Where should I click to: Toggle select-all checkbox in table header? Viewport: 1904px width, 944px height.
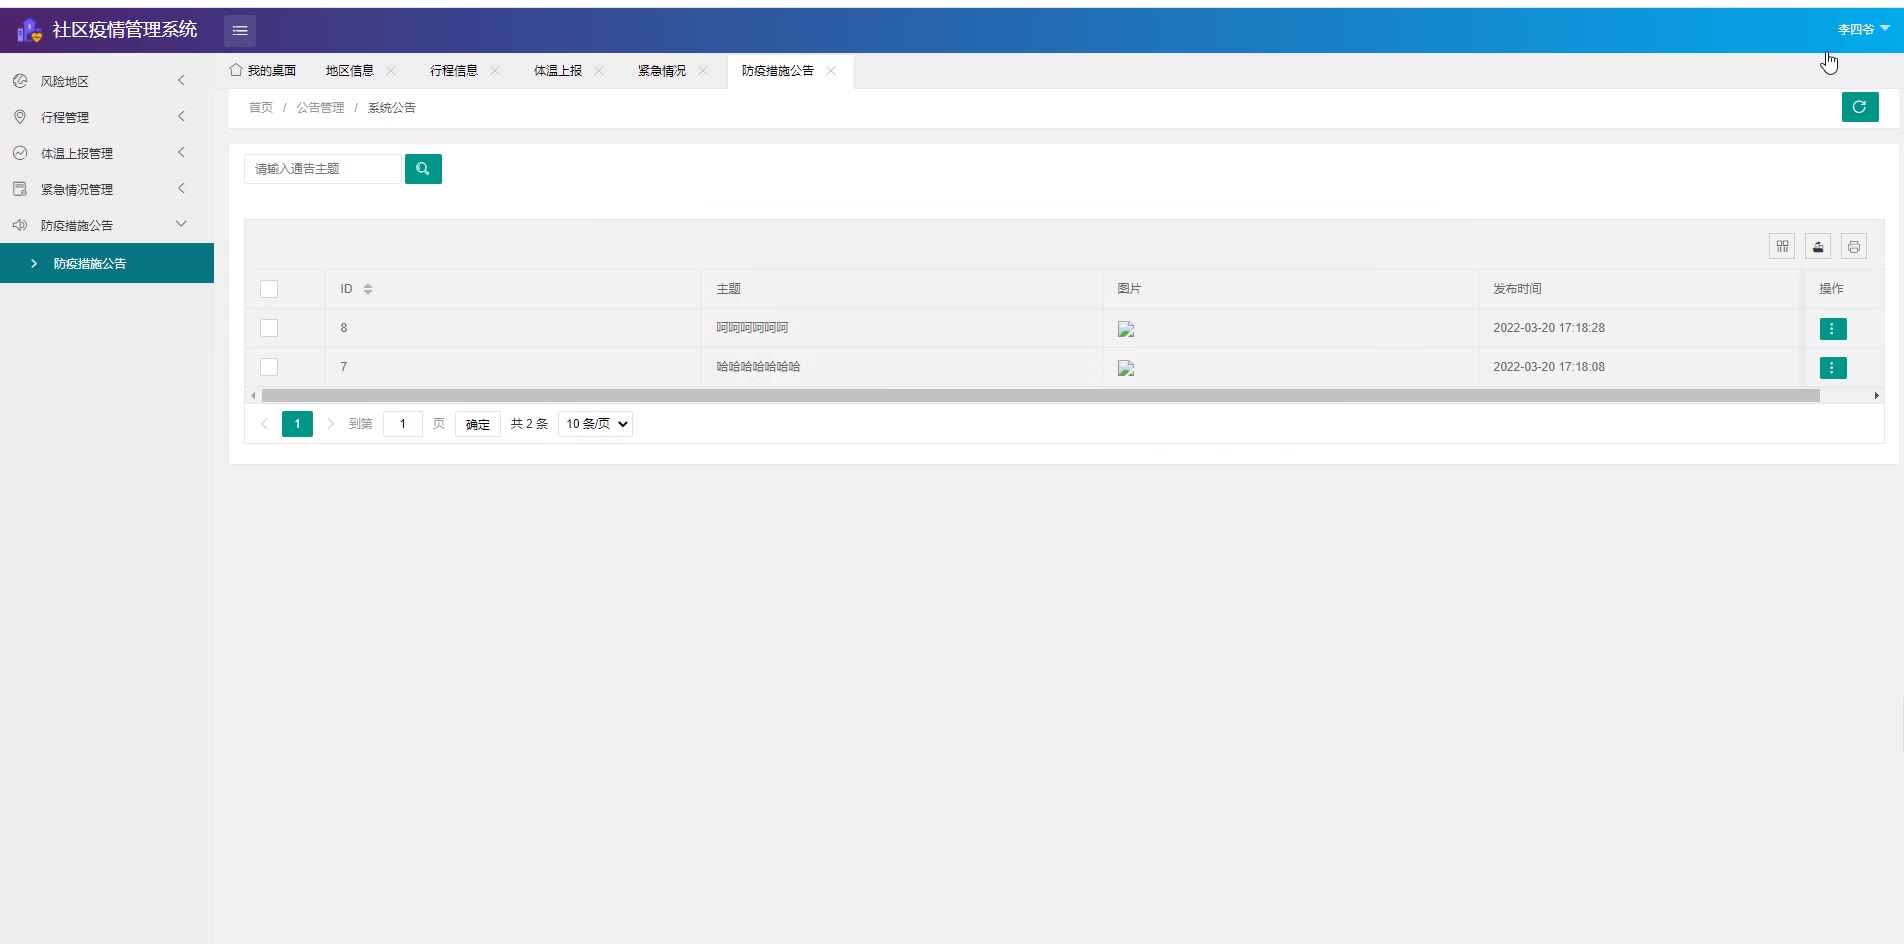pyautogui.click(x=269, y=289)
